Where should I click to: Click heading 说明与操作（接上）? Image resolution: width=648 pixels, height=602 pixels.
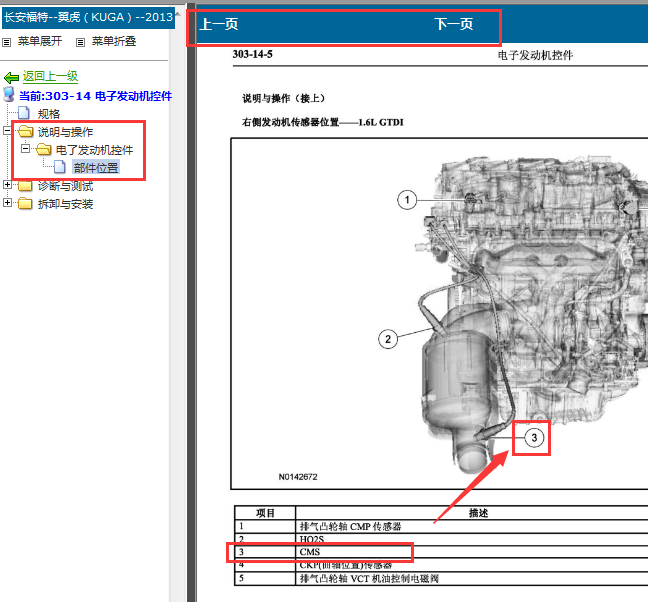[x=284, y=98]
